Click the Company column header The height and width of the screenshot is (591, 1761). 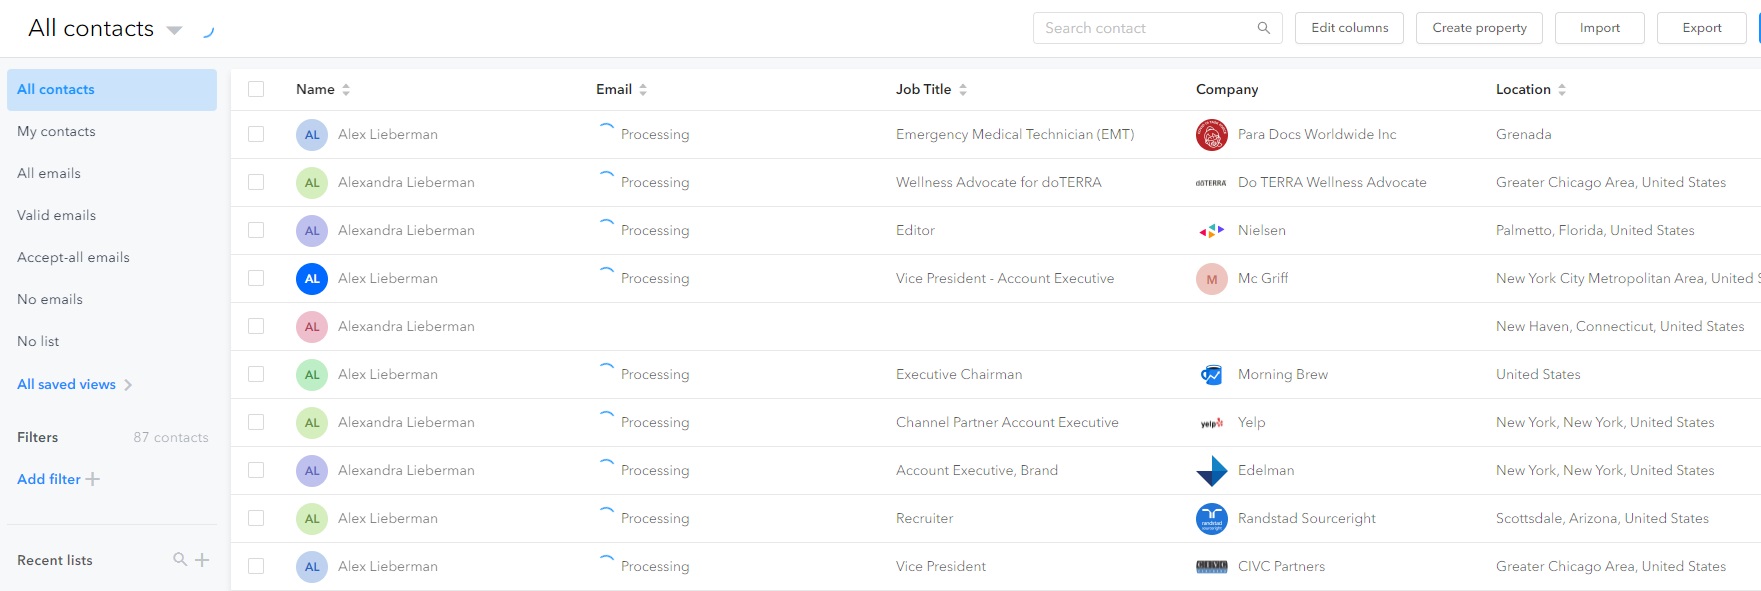[1227, 89]
